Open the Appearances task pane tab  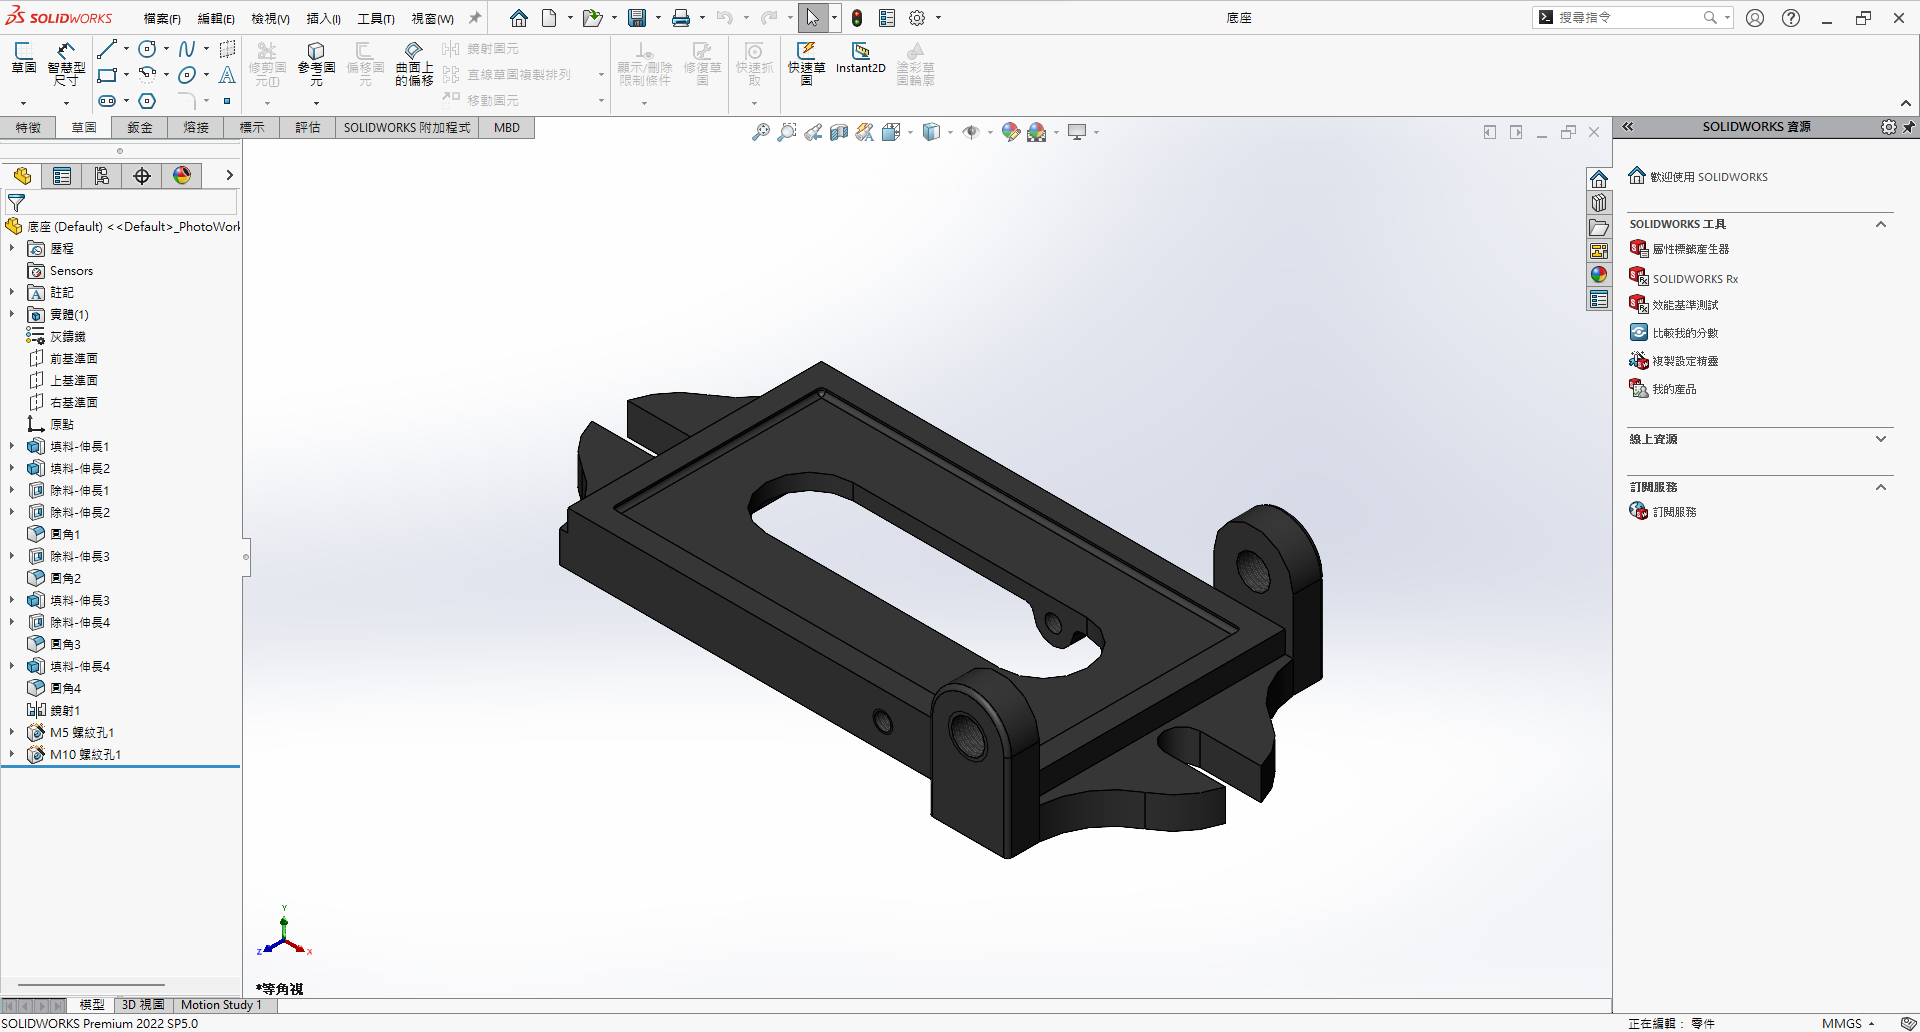(1599, 275)
